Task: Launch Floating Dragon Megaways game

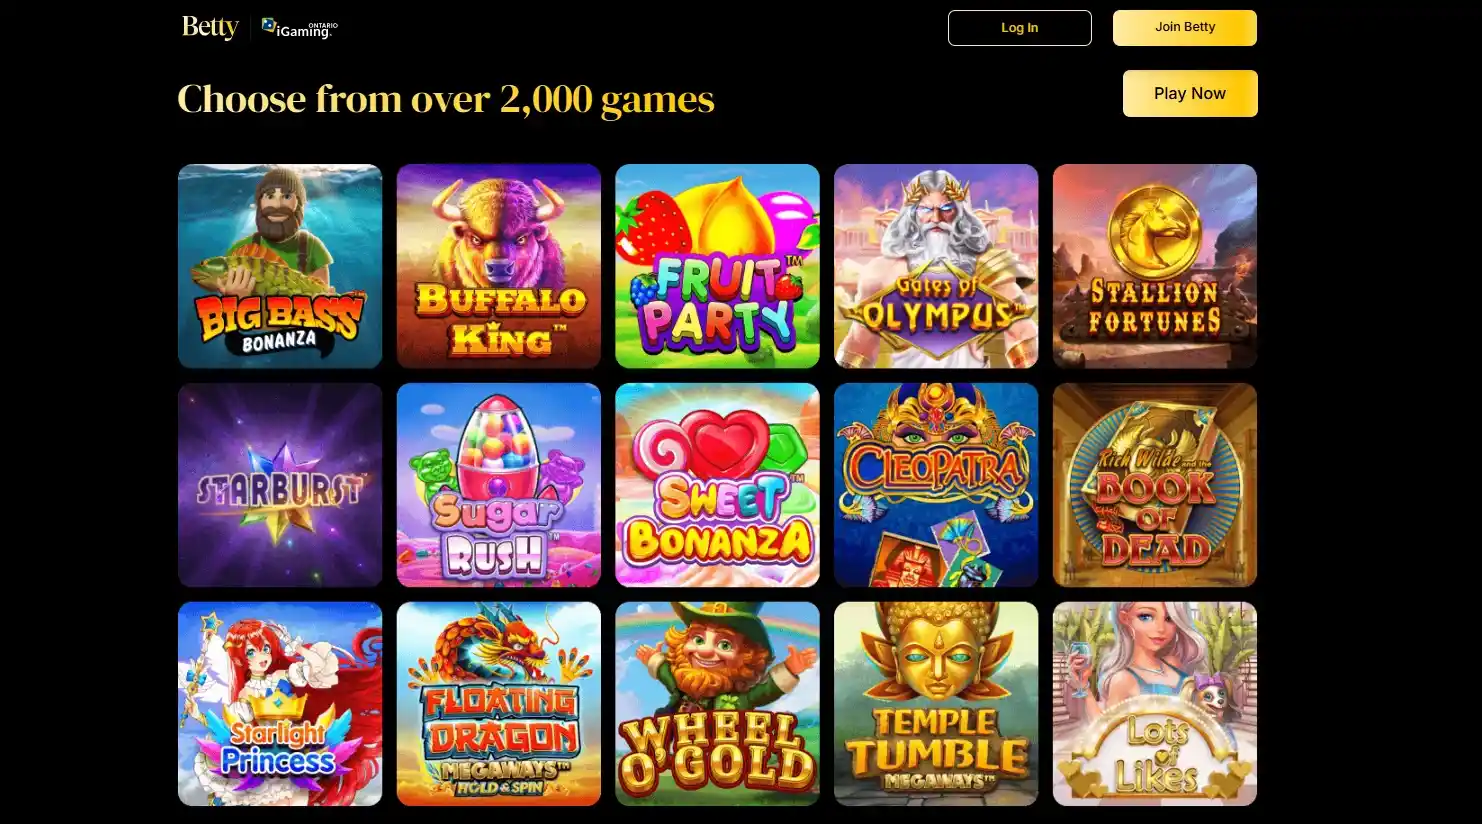Action: pyautogui.click(x=499, y=704)
